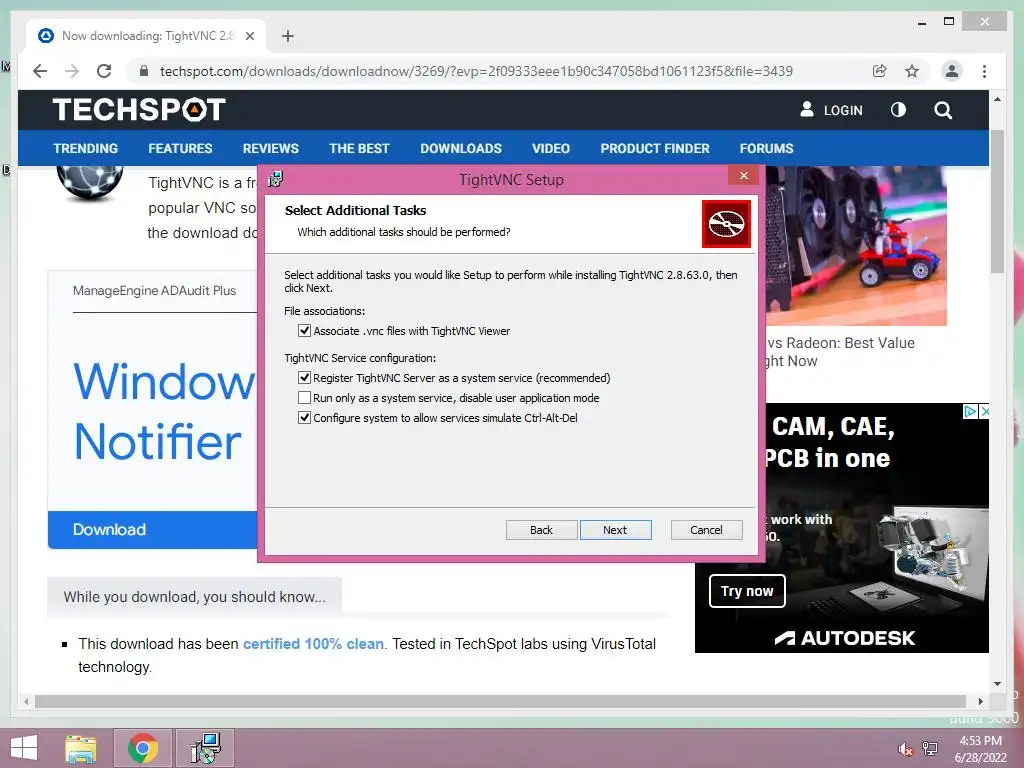Click 'ManageEngine ADAudit Plus' ad title
Viewport: 1024px width, 768px height.
point(154,291)
